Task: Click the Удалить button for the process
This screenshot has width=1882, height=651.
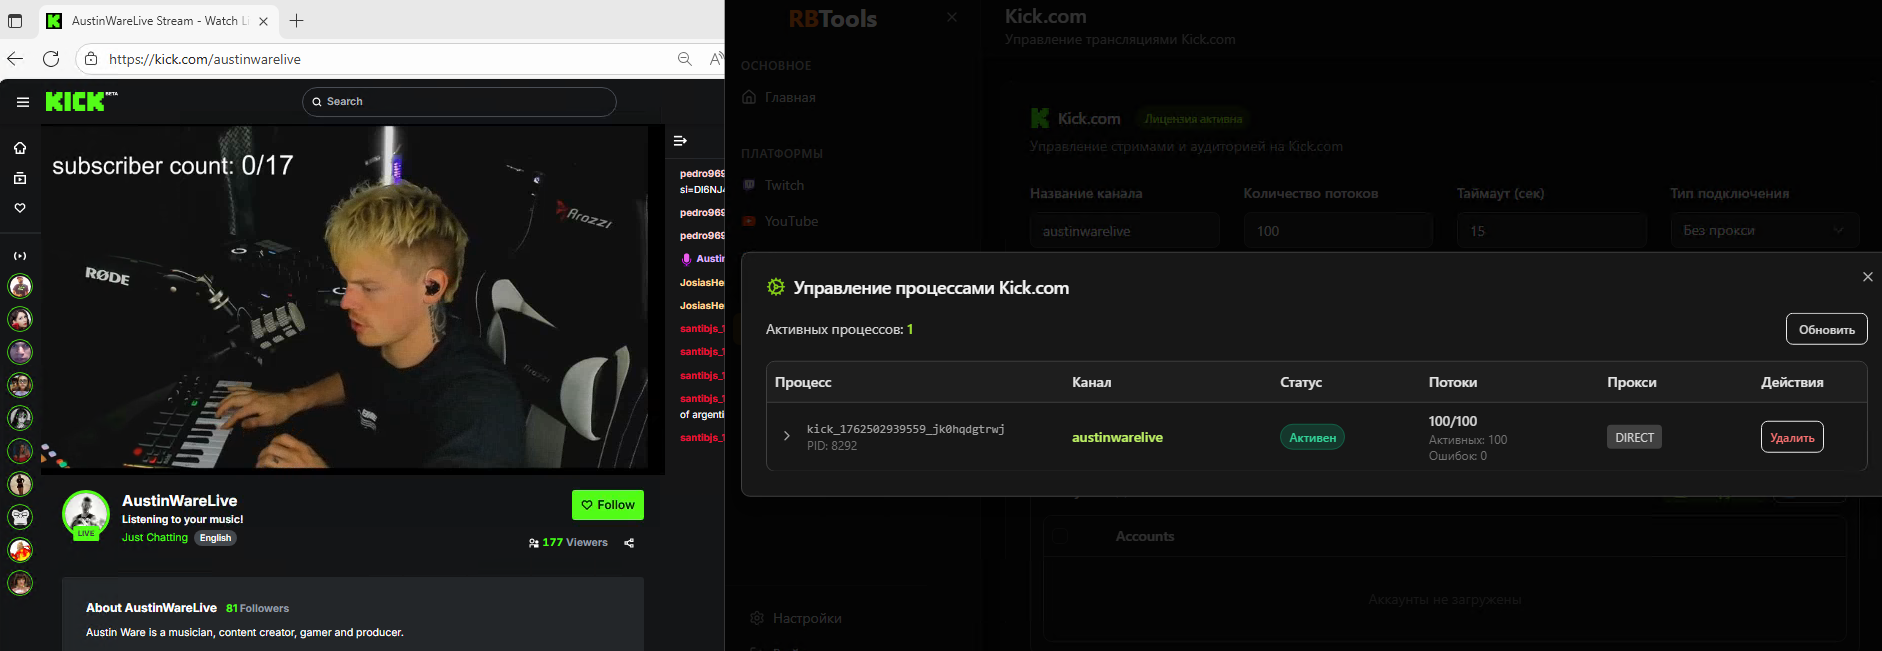Action: [1791, 437]
